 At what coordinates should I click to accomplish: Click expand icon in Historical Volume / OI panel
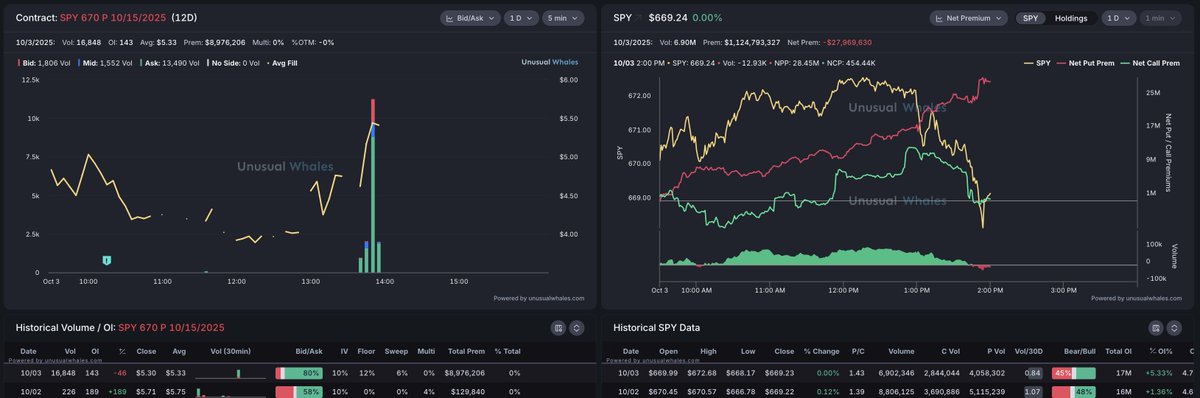click(576, 327)
